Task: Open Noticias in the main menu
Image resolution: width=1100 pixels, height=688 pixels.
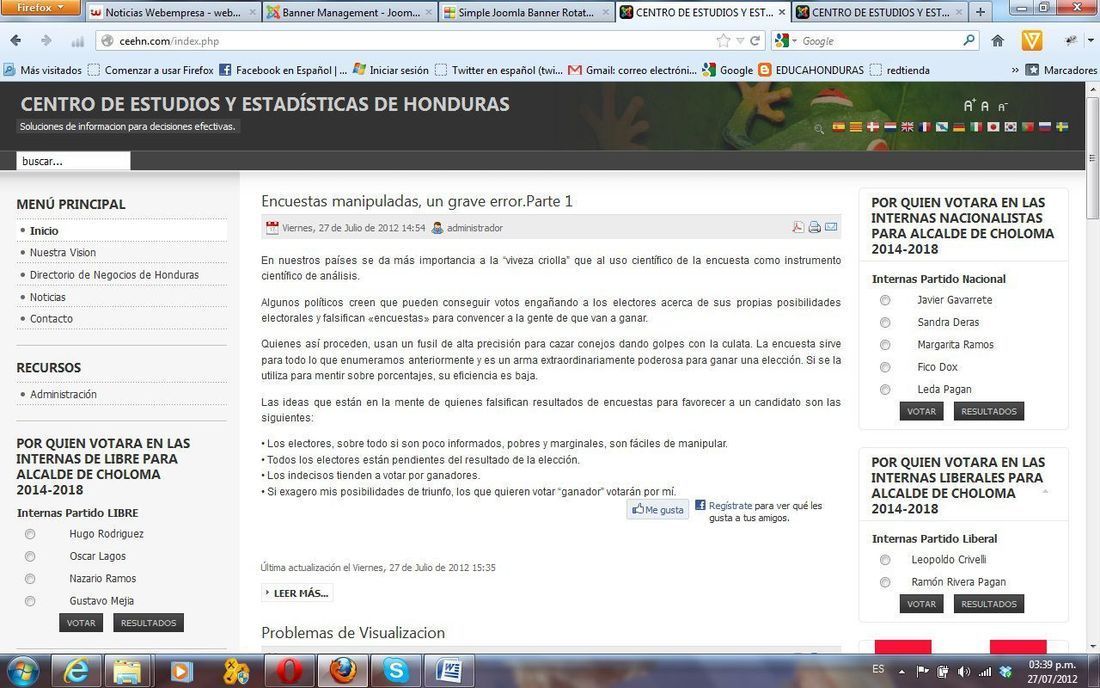Action: tap(48, 297)
